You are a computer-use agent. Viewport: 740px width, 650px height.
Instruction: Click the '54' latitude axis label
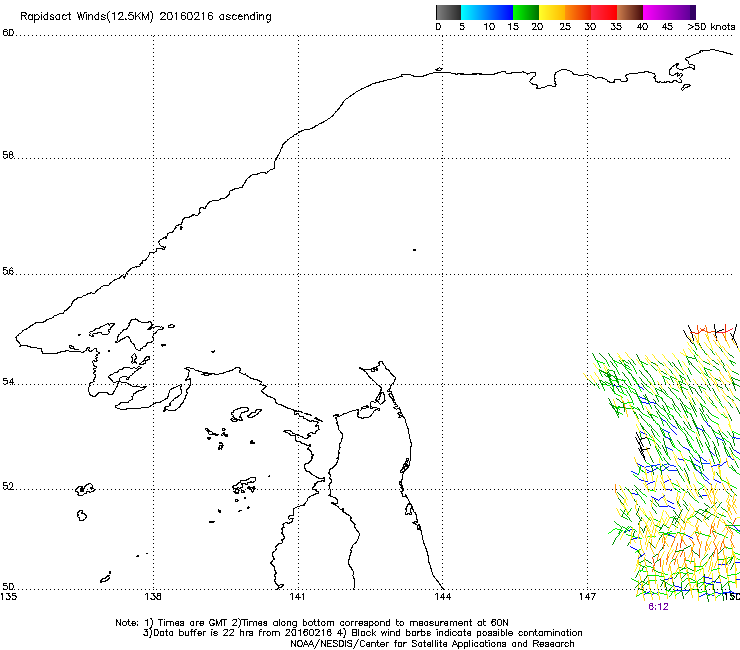[x=8, y=381]
